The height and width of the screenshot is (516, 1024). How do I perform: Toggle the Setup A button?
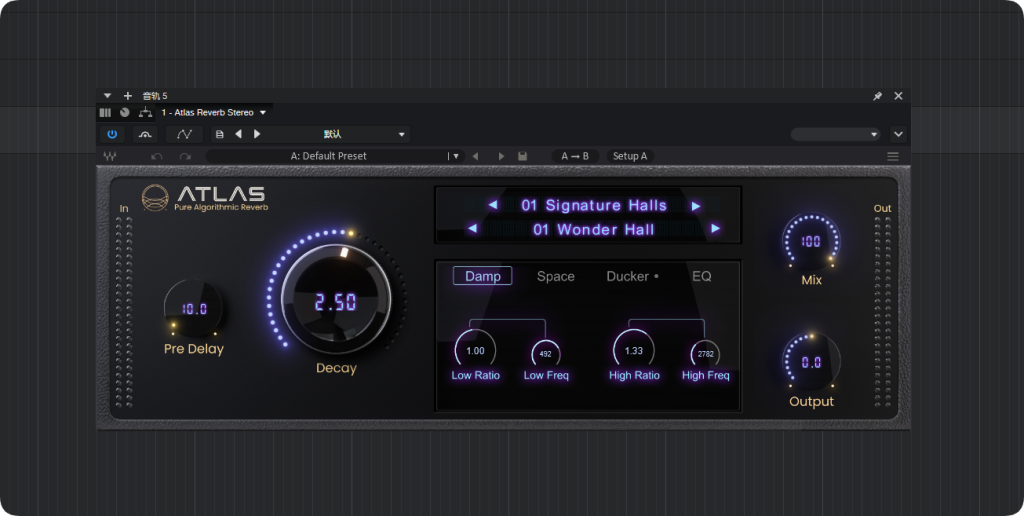point(630,156)
